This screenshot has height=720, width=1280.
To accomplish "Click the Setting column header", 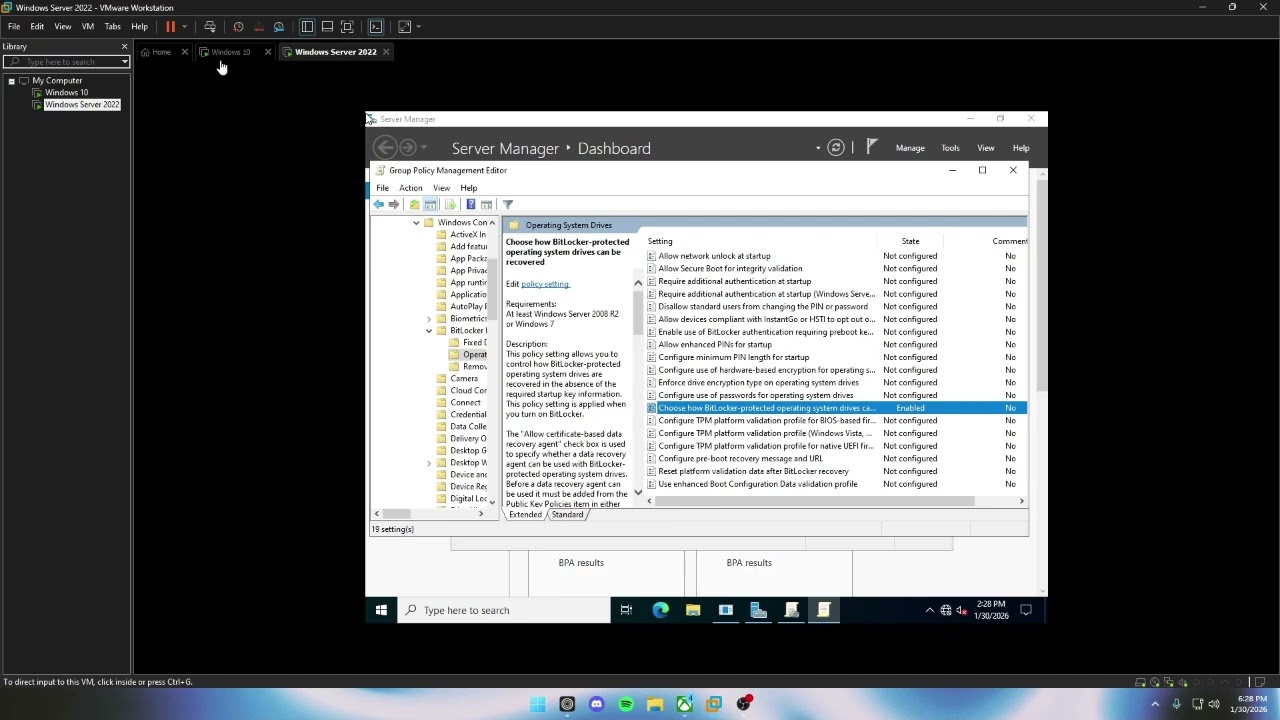I will [660, 241].
